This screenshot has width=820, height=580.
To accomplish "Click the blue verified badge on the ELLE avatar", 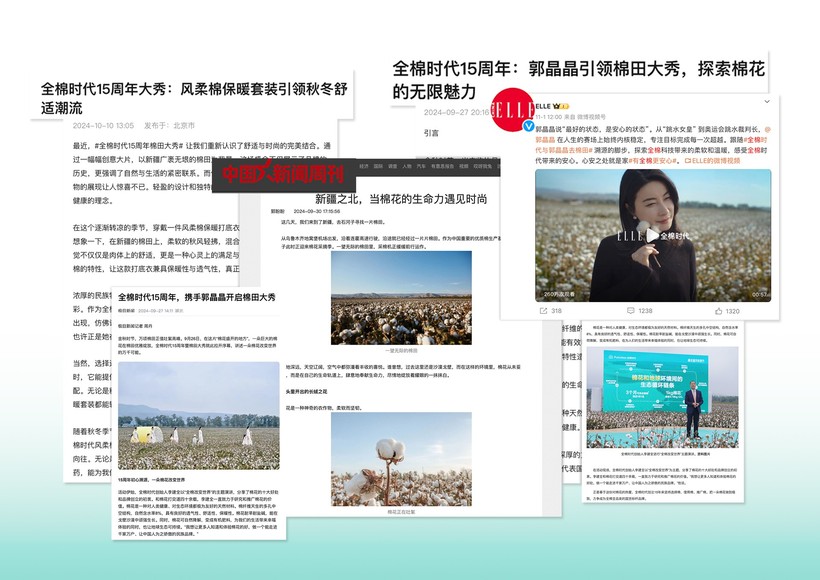I will click(529, 126).
